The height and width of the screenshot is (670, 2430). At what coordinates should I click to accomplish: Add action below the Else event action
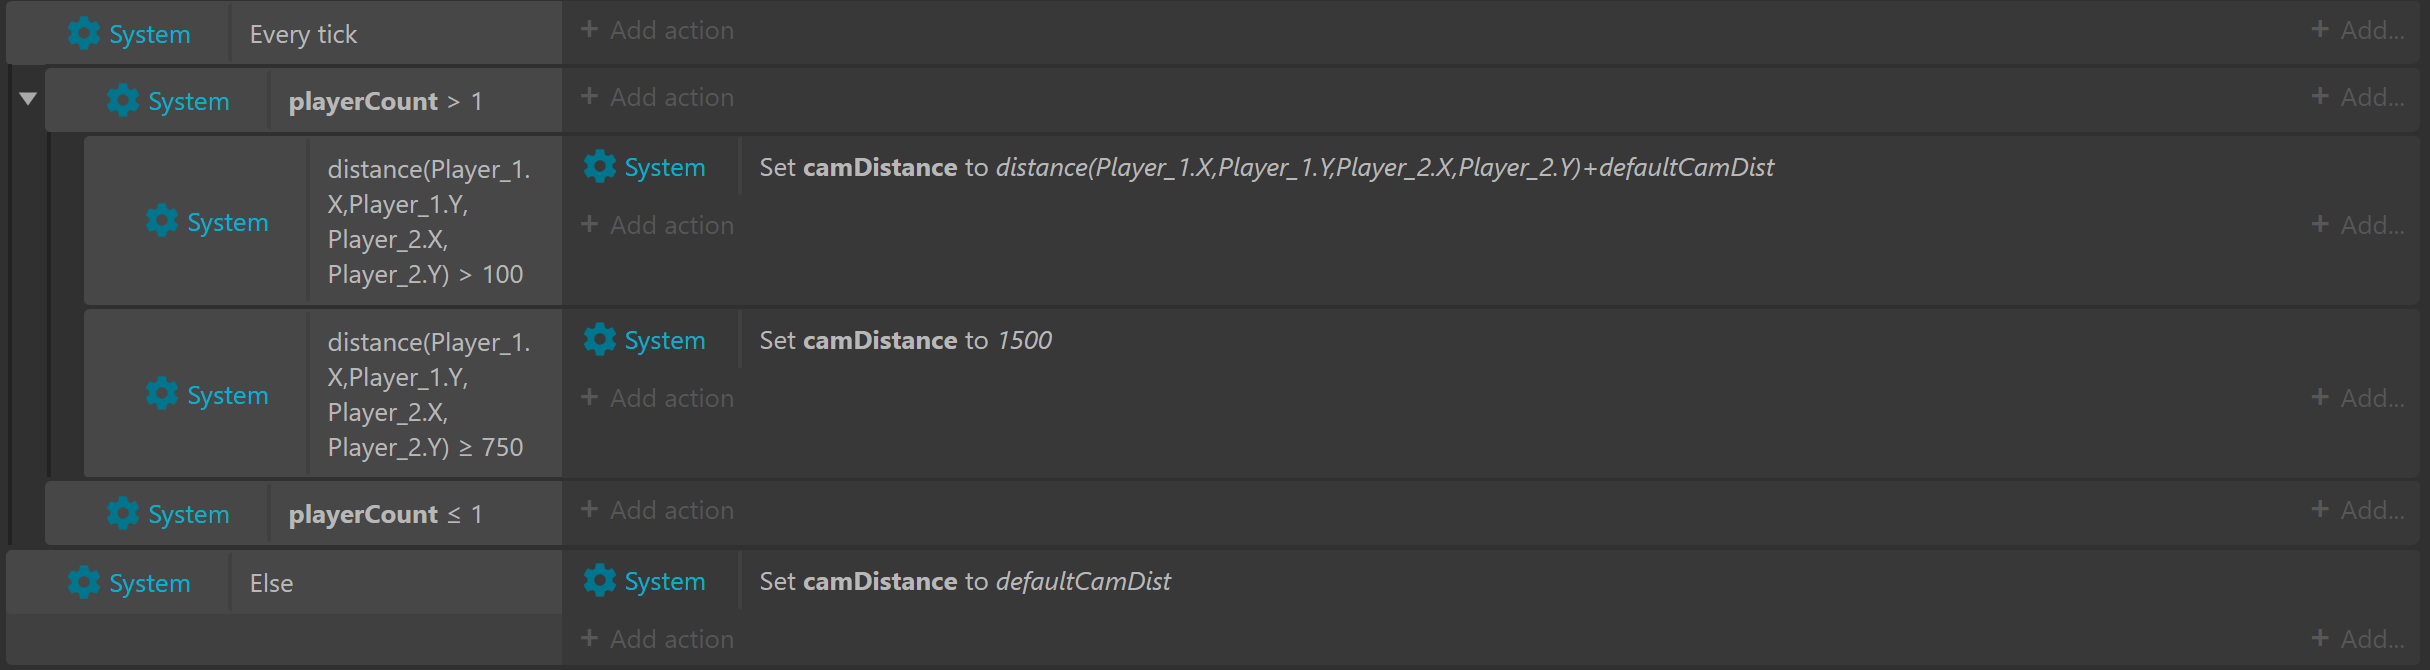pyautogui.click(x=658, y=639)
